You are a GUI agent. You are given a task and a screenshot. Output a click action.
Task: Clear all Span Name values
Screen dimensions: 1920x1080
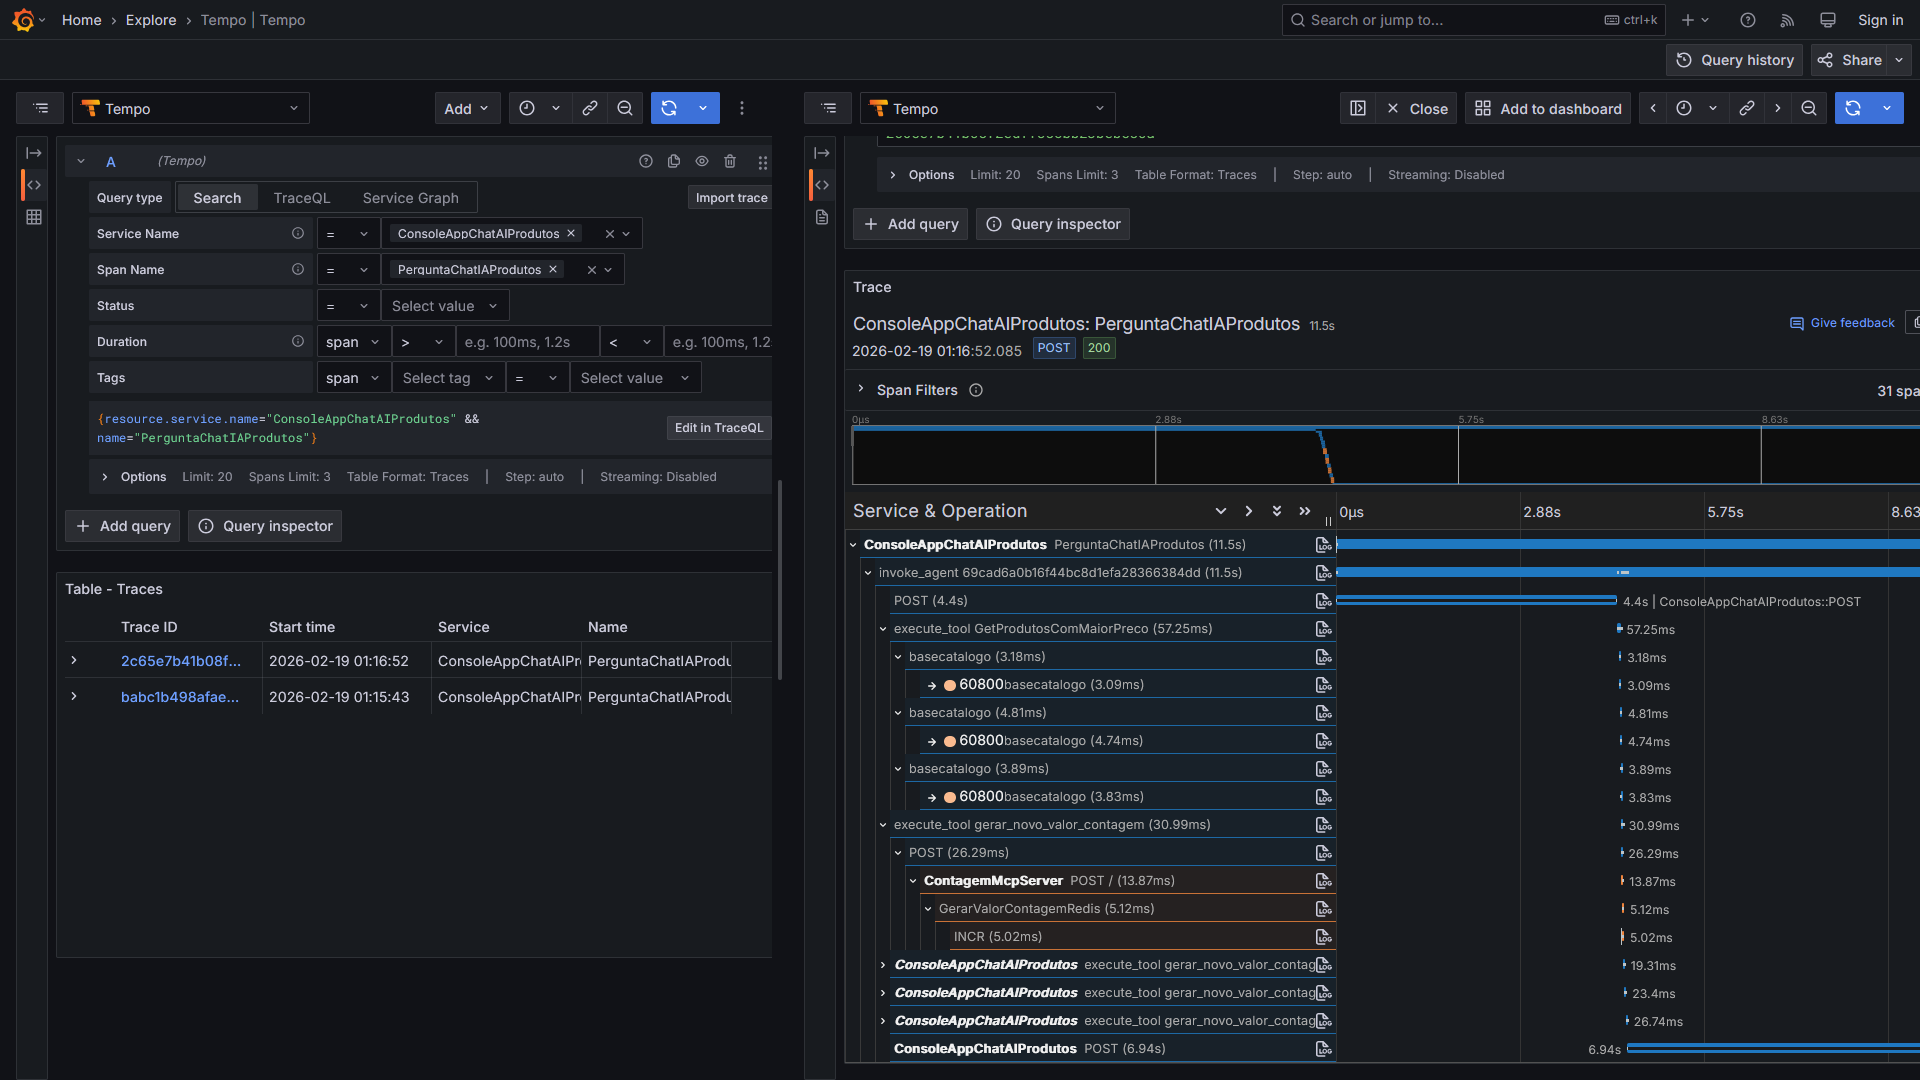(591, 270)
